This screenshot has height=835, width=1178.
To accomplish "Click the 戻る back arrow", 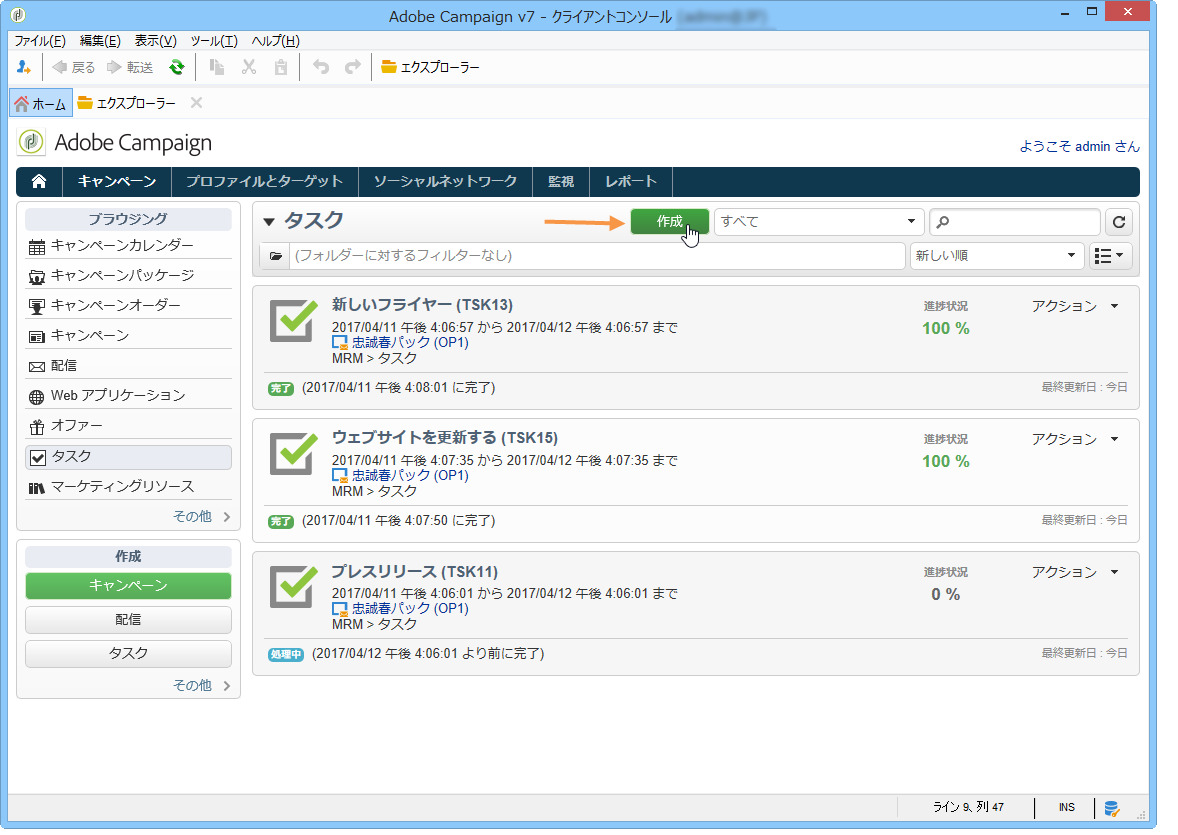I will click(x=74, y=68).
